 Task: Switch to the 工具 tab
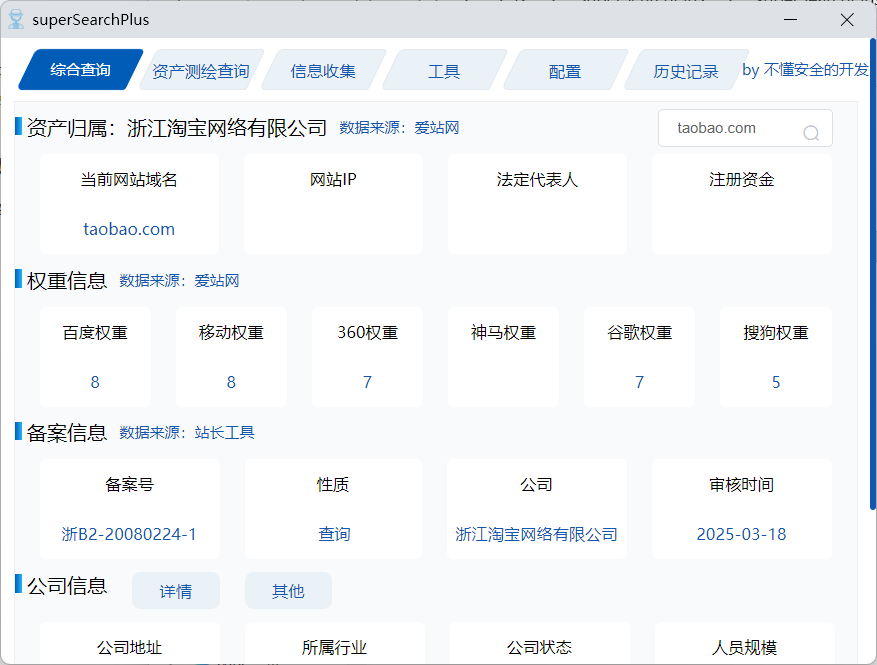point(444,71)
